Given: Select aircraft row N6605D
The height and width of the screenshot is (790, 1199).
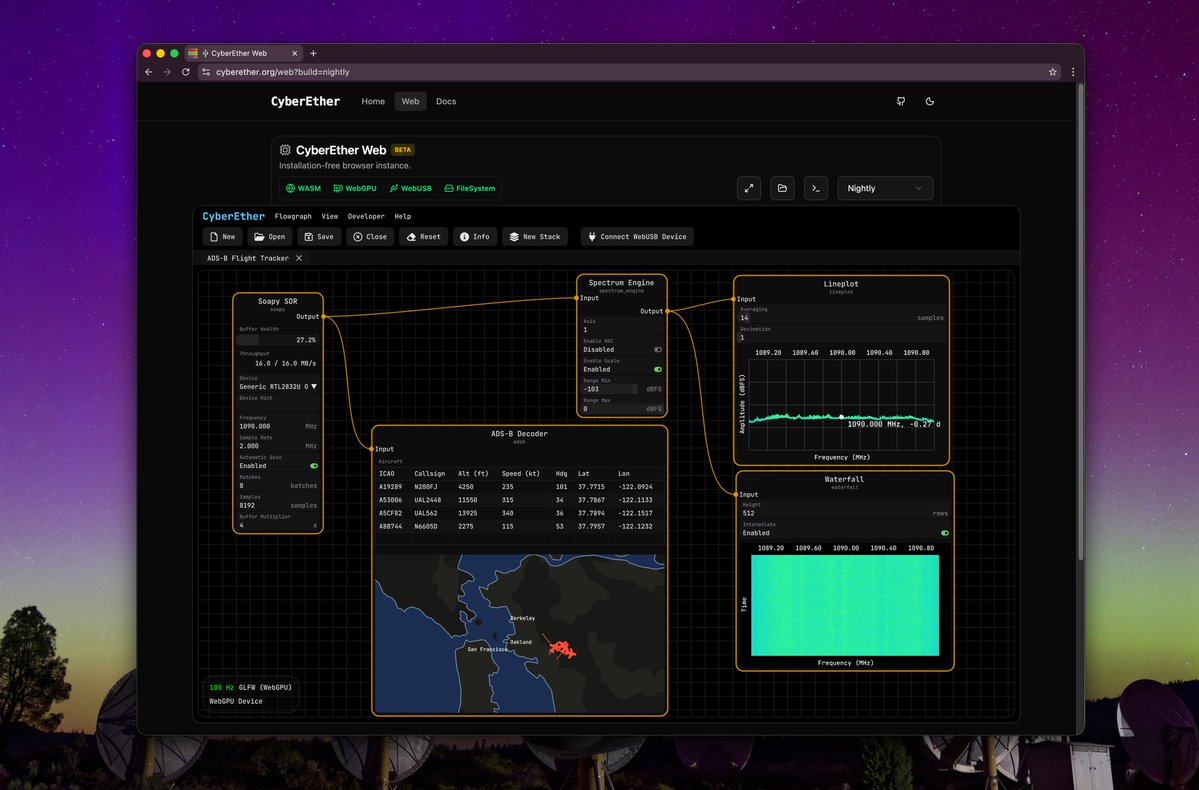Looking at the screenshot, I should pos(519,526).
